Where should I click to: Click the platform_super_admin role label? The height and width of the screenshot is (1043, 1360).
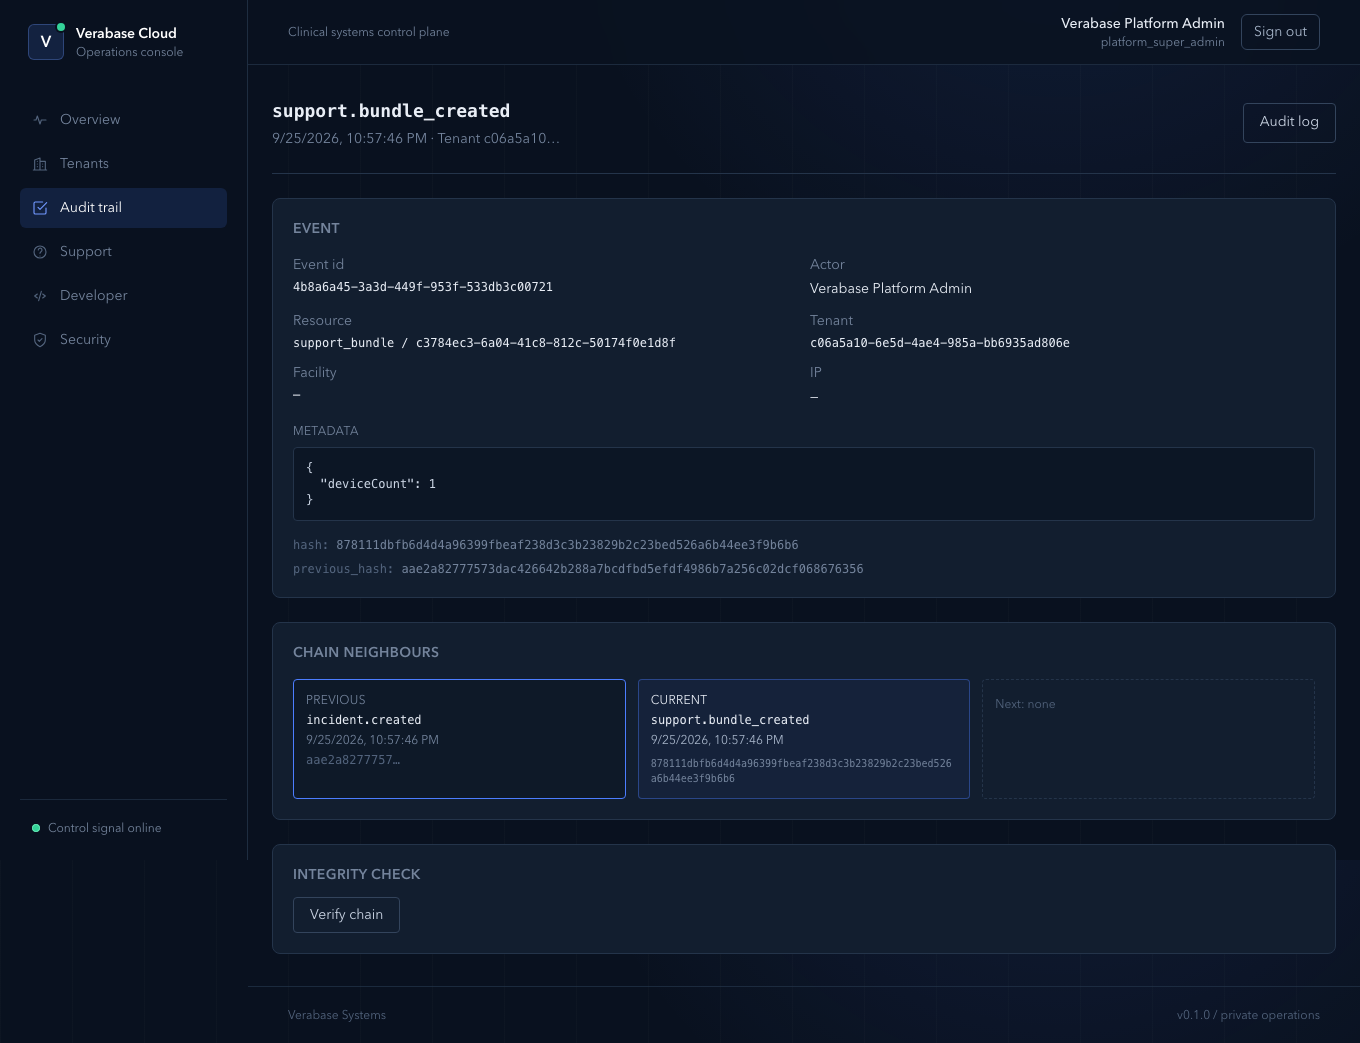tap(1162, 43)
